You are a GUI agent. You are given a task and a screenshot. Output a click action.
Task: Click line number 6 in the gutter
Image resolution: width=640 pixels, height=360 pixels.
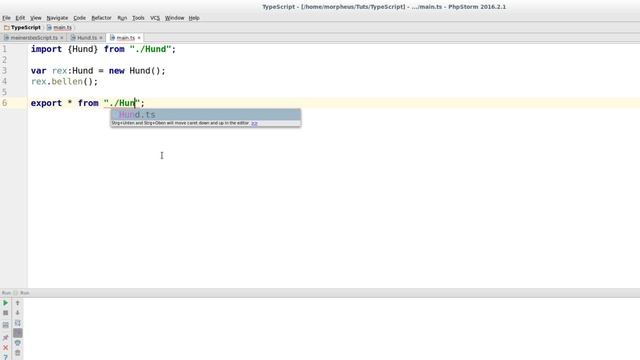[x=4, y=103]
